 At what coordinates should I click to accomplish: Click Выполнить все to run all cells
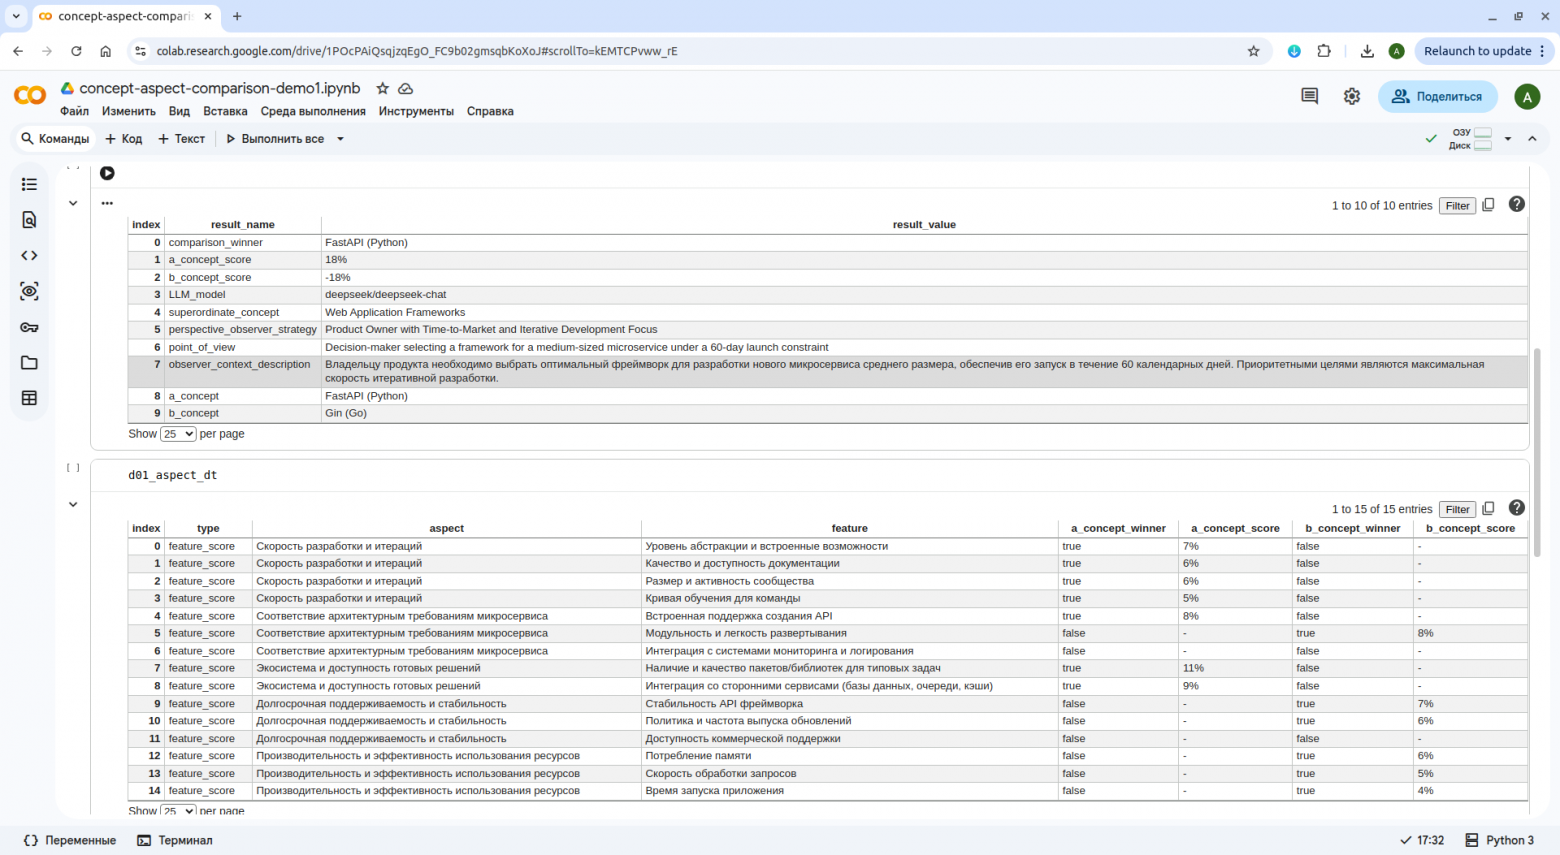click(275, 139)
